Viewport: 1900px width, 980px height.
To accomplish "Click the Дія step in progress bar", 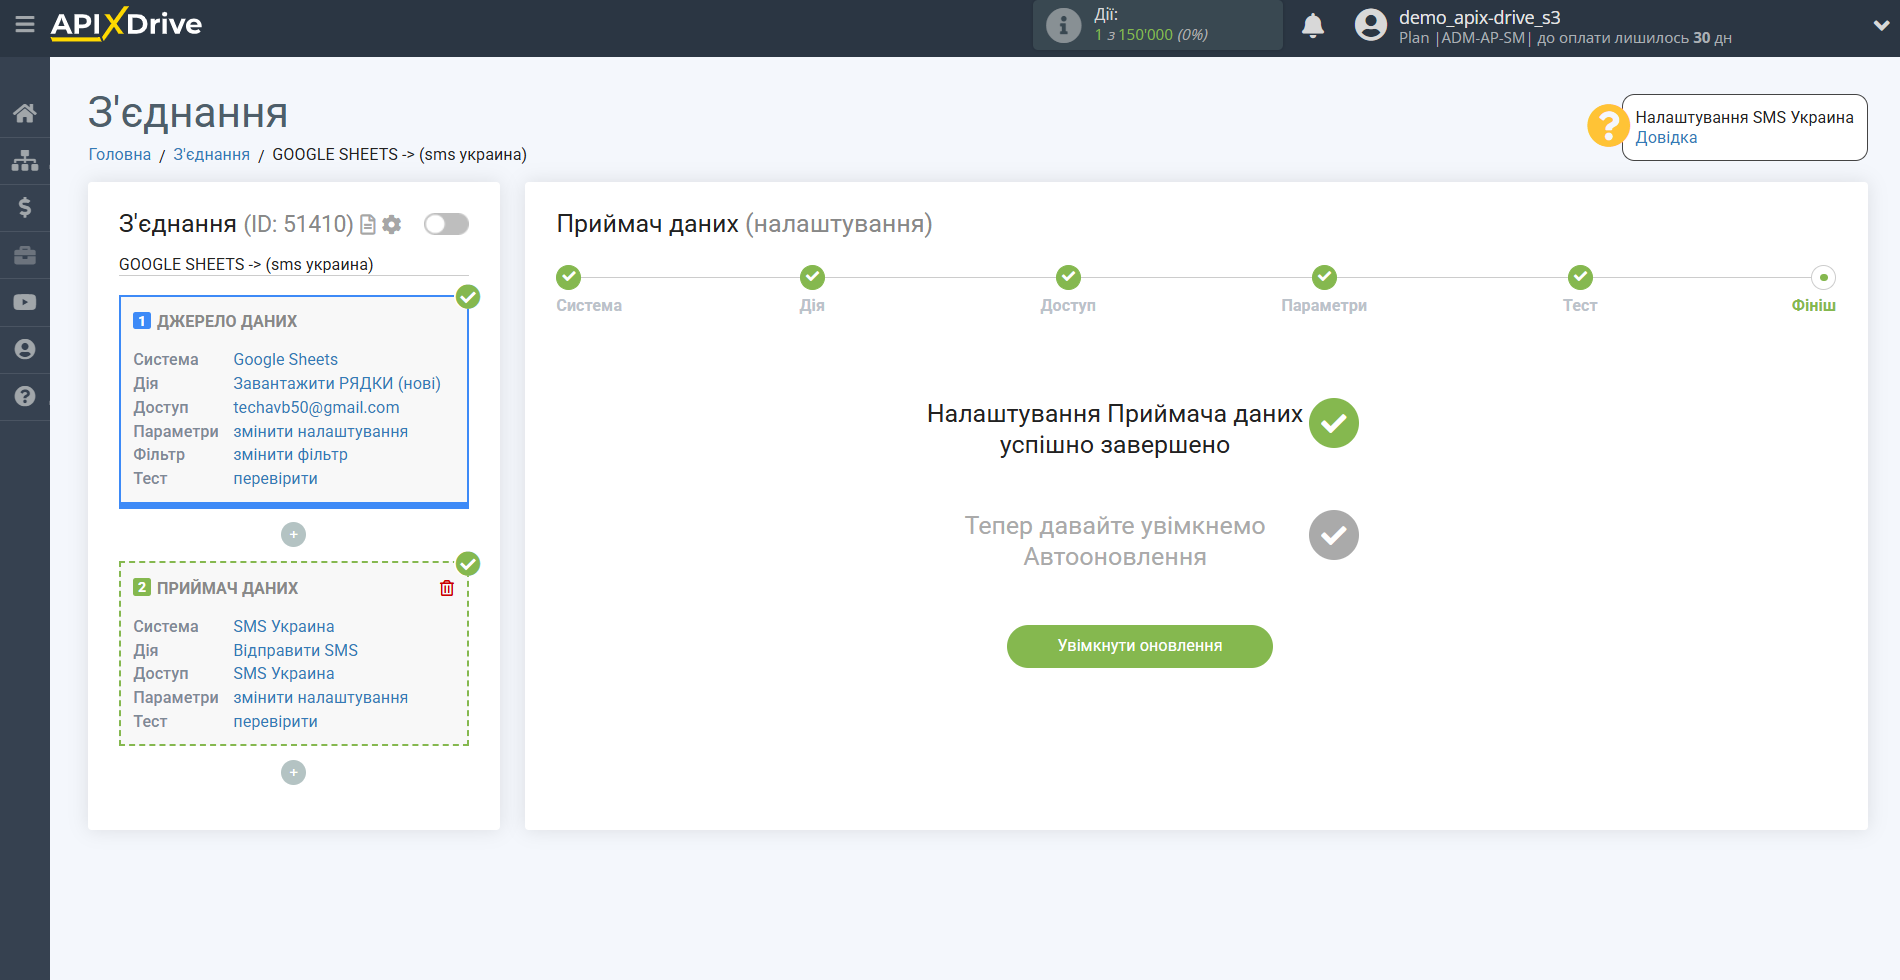I will point(812,277).
